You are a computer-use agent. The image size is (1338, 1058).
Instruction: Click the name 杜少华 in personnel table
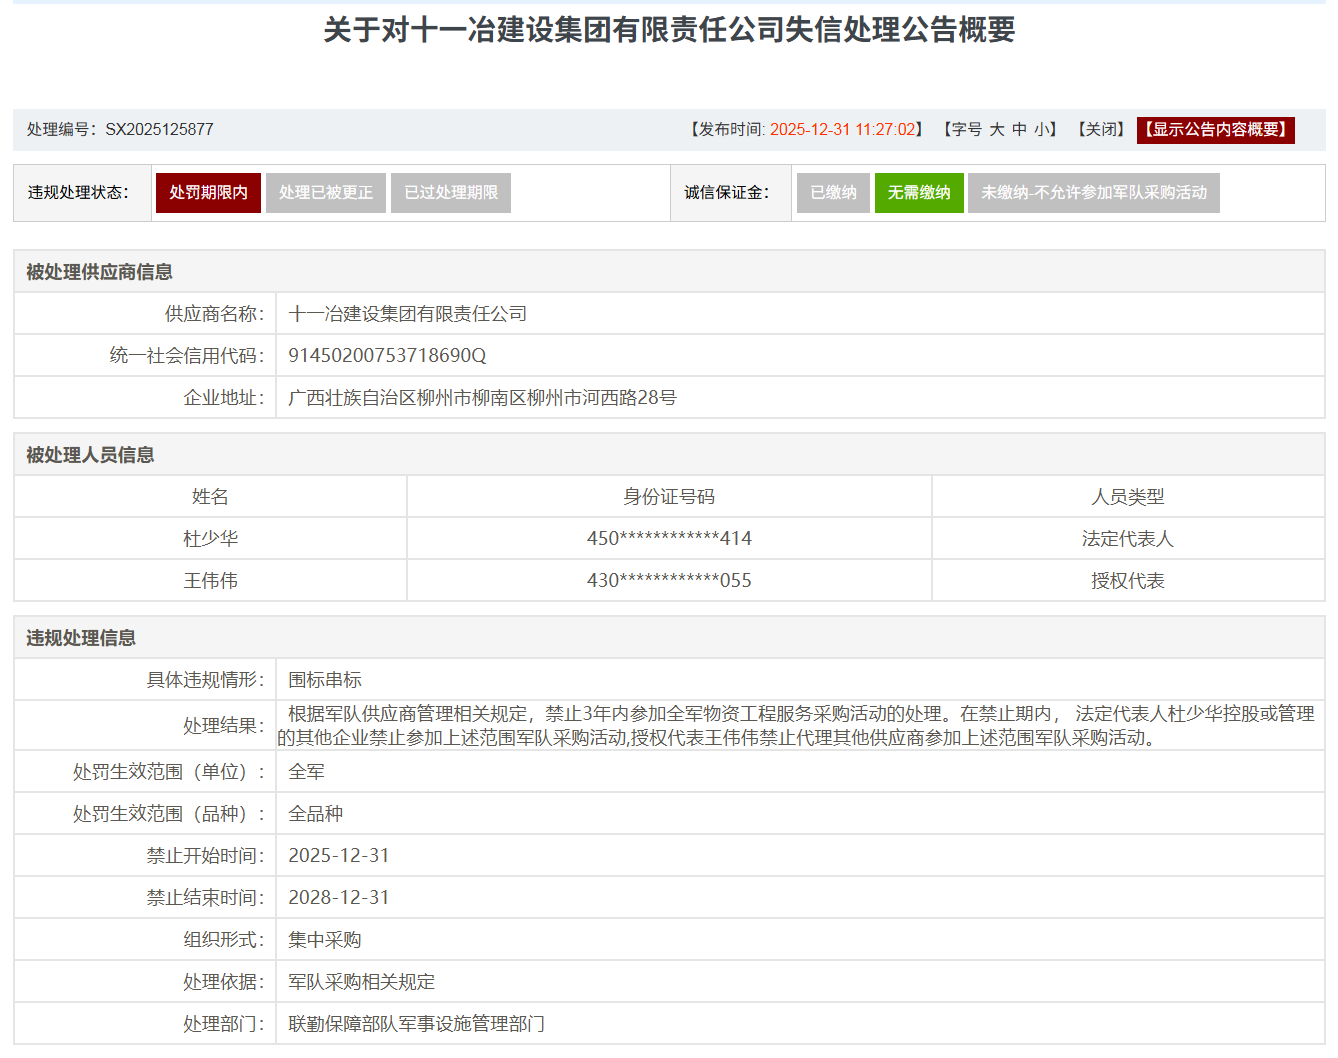(x=210, y=539)
